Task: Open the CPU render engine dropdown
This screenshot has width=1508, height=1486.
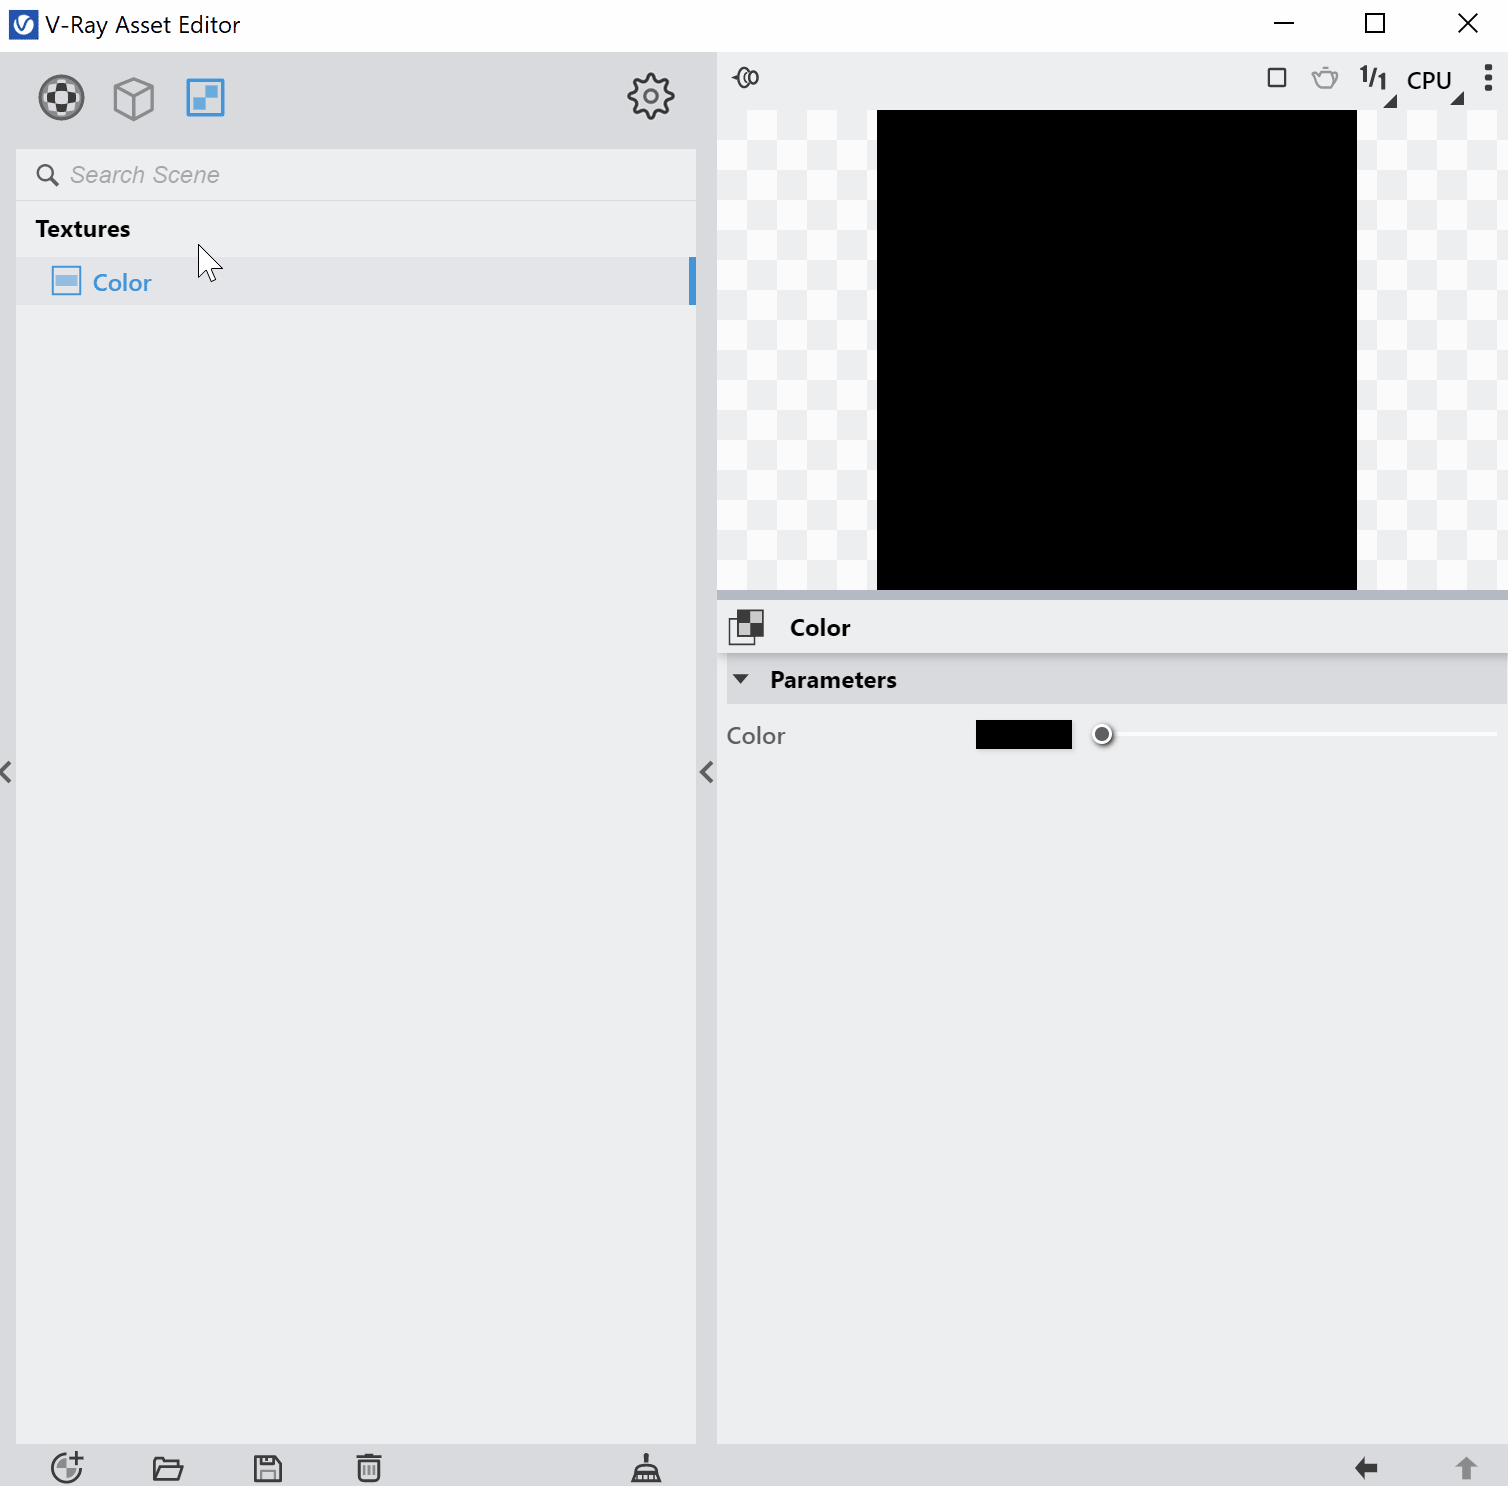Action: [x=1434, y=82]
